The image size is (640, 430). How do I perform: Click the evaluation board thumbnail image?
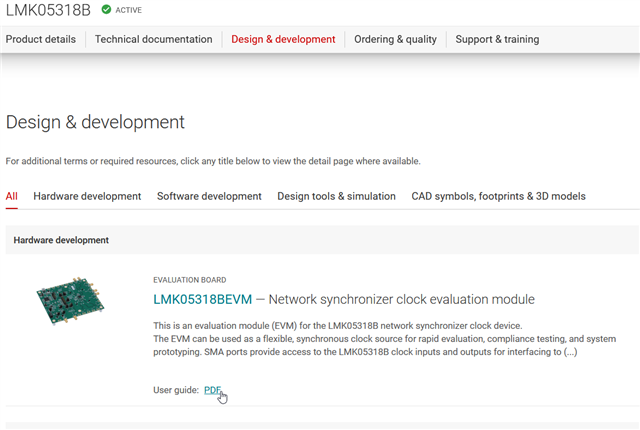click(70, 301)
